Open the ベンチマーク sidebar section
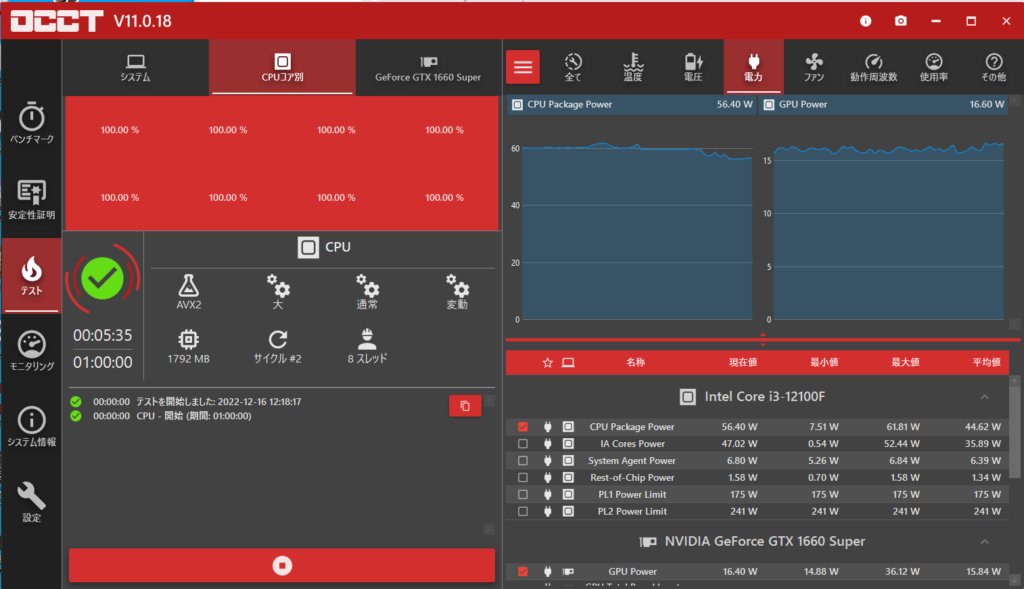 click(31, 123)
